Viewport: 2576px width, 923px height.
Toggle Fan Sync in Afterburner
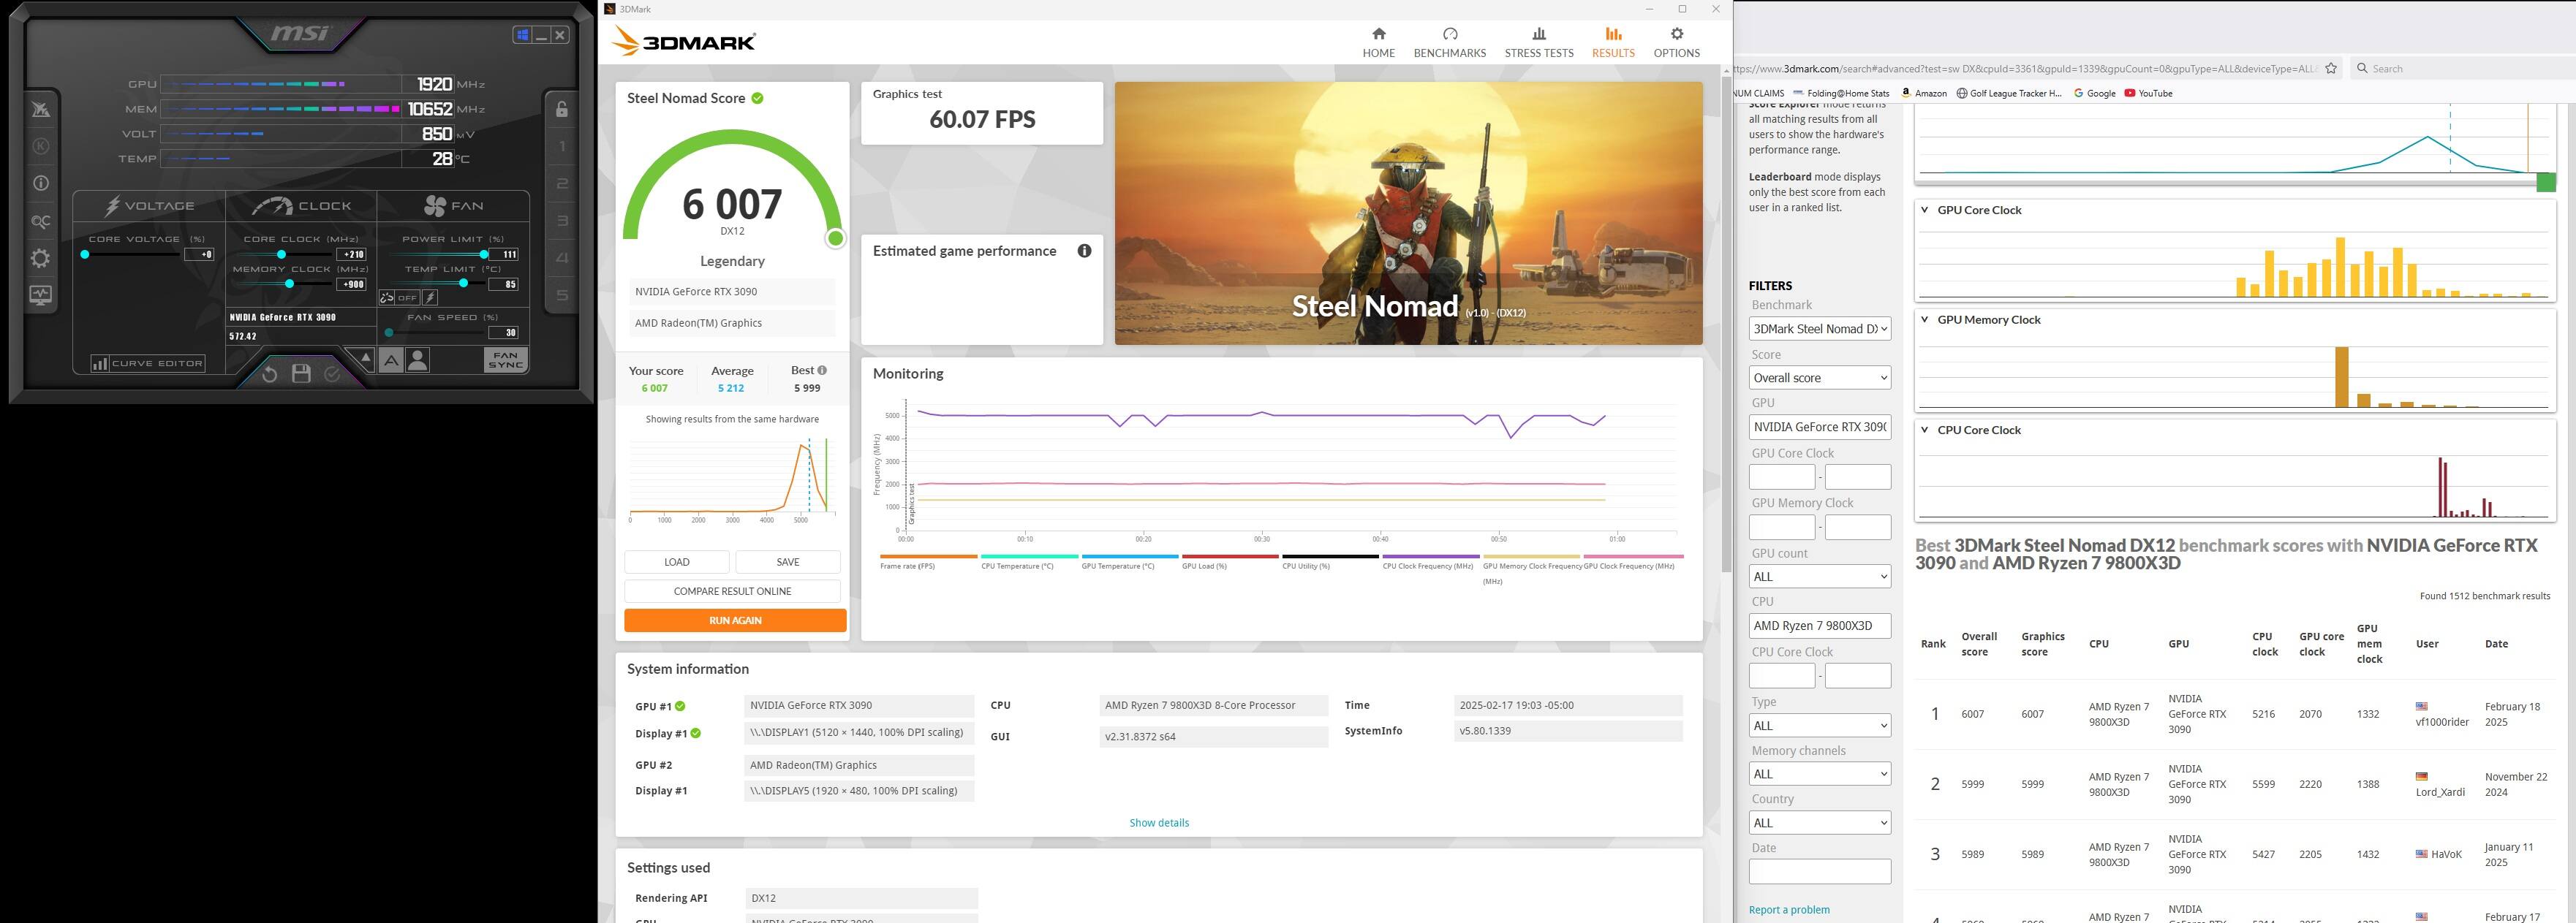506,360
